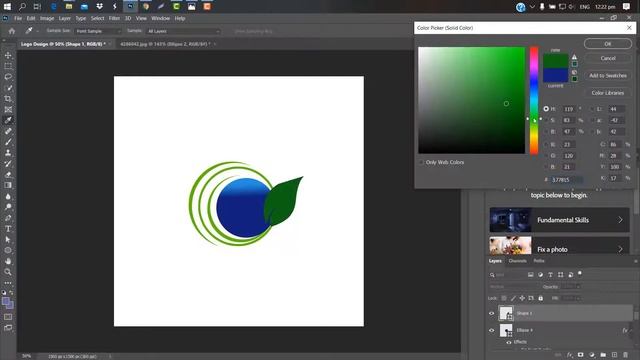Select the Rectangular Marquee tool
The image size is (640, 360).
[8, 66]
